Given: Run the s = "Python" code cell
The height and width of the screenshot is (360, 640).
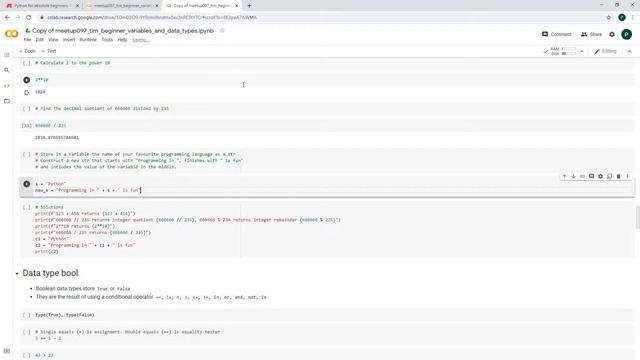Looking at the screenshot, I should [x=27, y=184].
